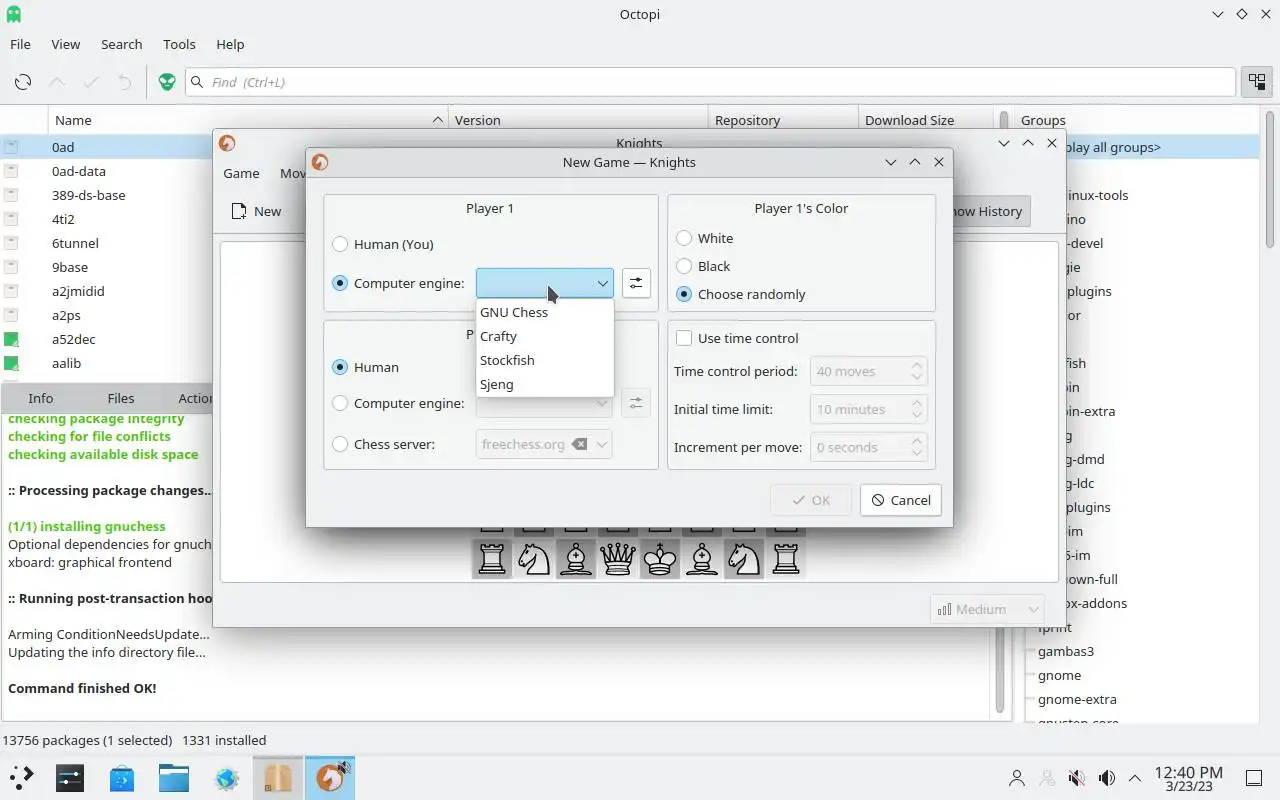Click New button in Knights toolbar
This screenshot has height=800, width=1280.
pos(256,211)
